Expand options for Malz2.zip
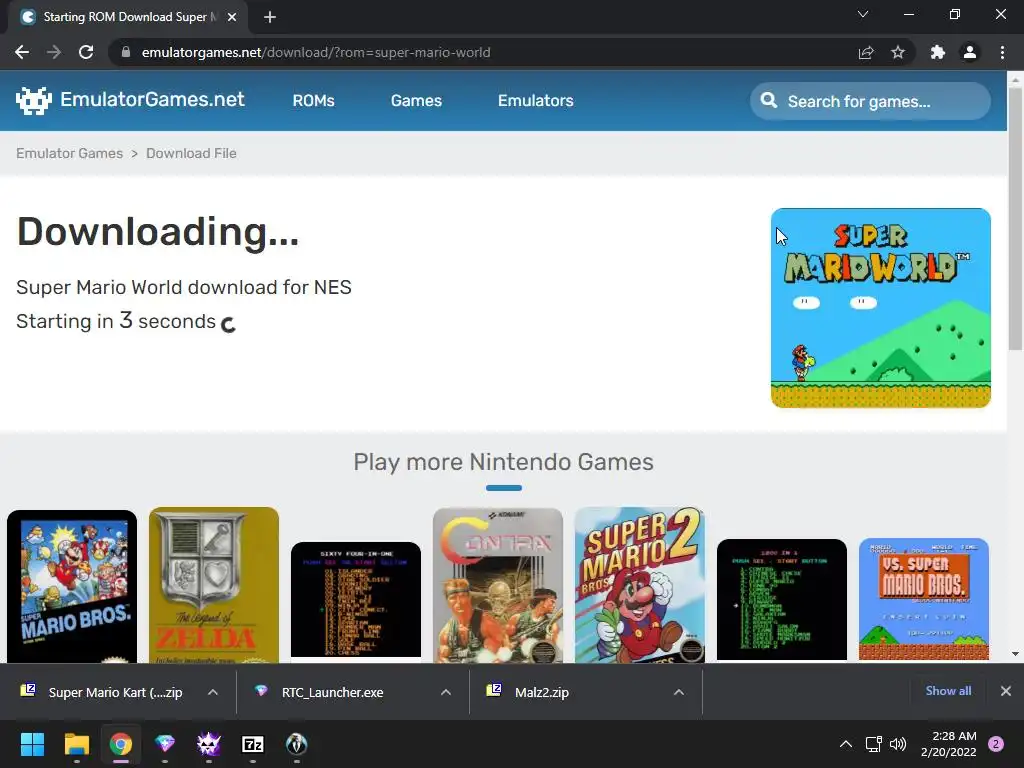Screen dimensions: 1024x768 (679, 692)
